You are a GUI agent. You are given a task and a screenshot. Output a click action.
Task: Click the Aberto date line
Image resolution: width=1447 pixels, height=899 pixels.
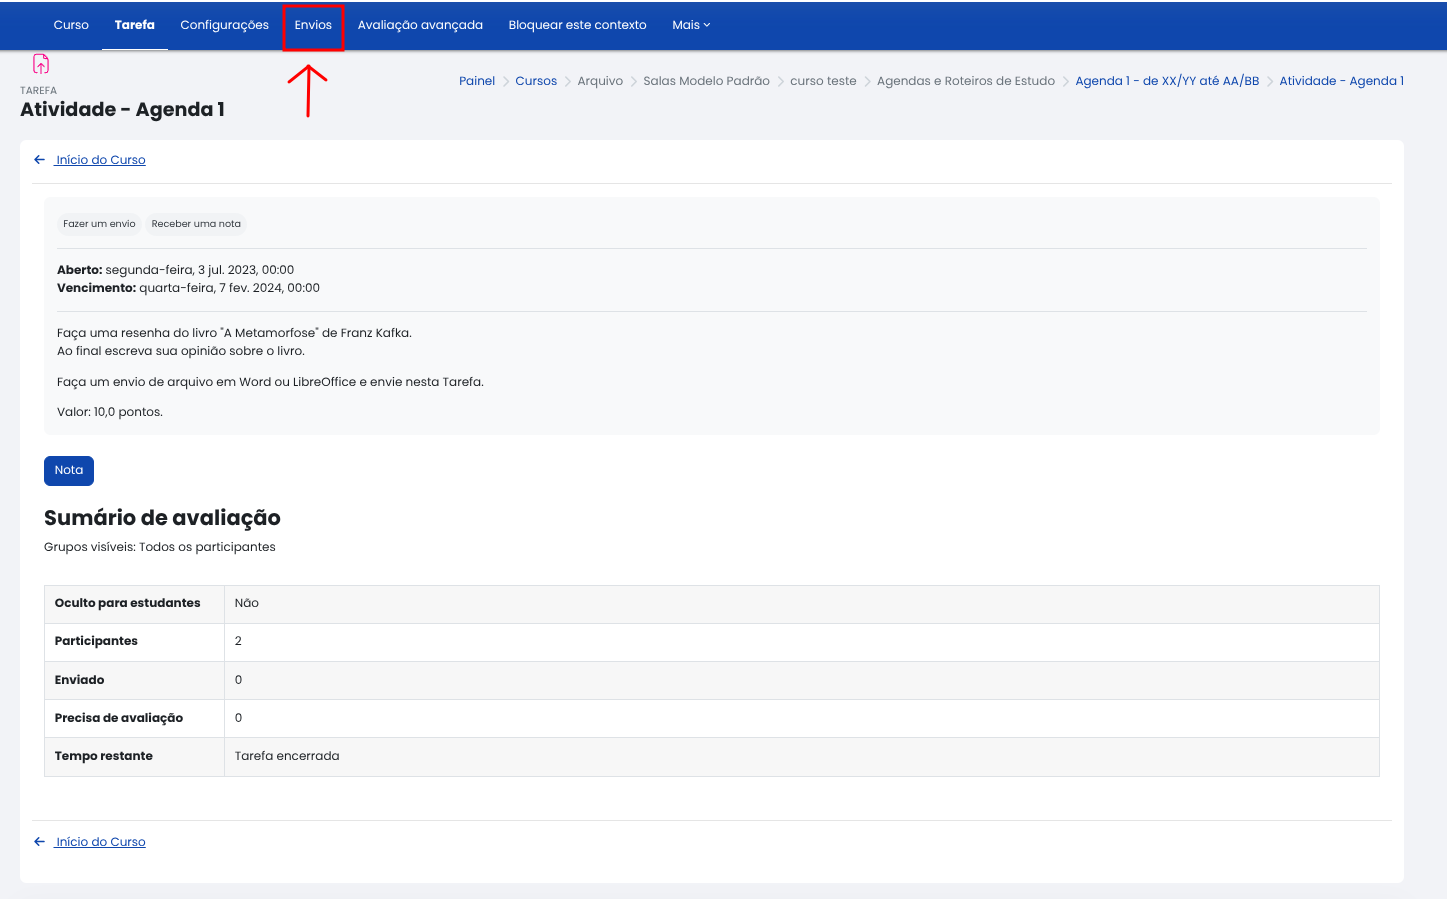pyautogui.click(x=175, y=270)
